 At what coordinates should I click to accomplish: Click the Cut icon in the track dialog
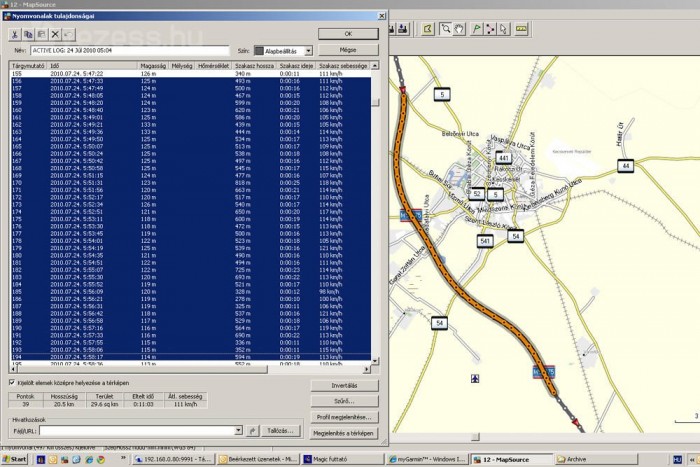click(15, 34)
